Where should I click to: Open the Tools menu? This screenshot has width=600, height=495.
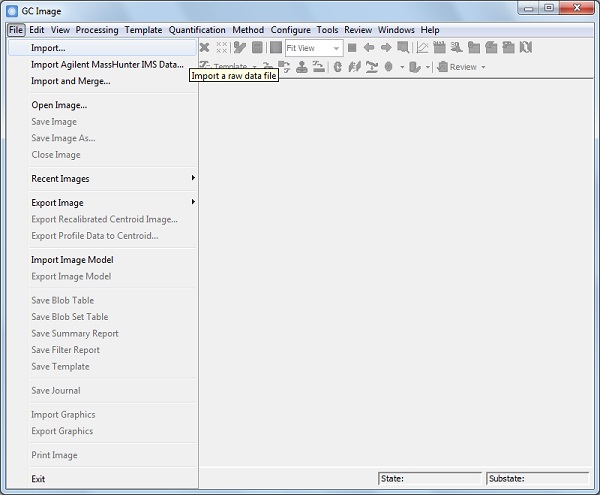point(328,30)
